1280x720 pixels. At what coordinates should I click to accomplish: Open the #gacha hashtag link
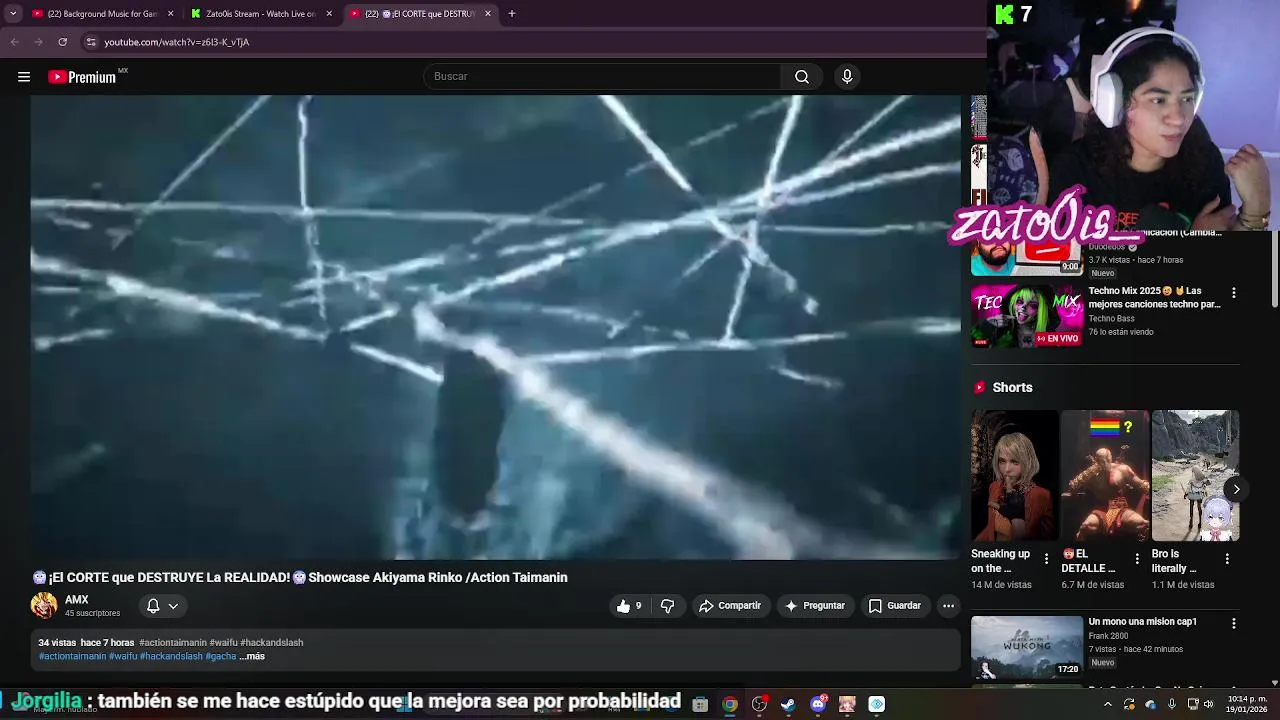pyautogui.click(x=221, y=656)
